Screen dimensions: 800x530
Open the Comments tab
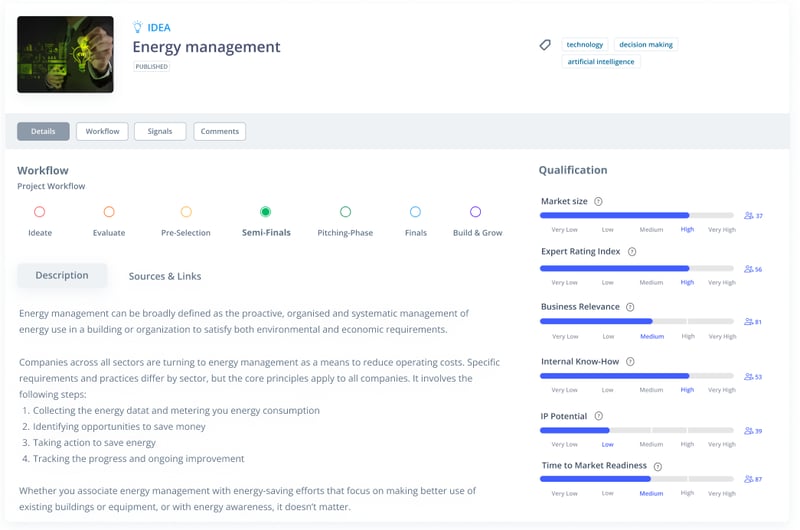(219, 131)
